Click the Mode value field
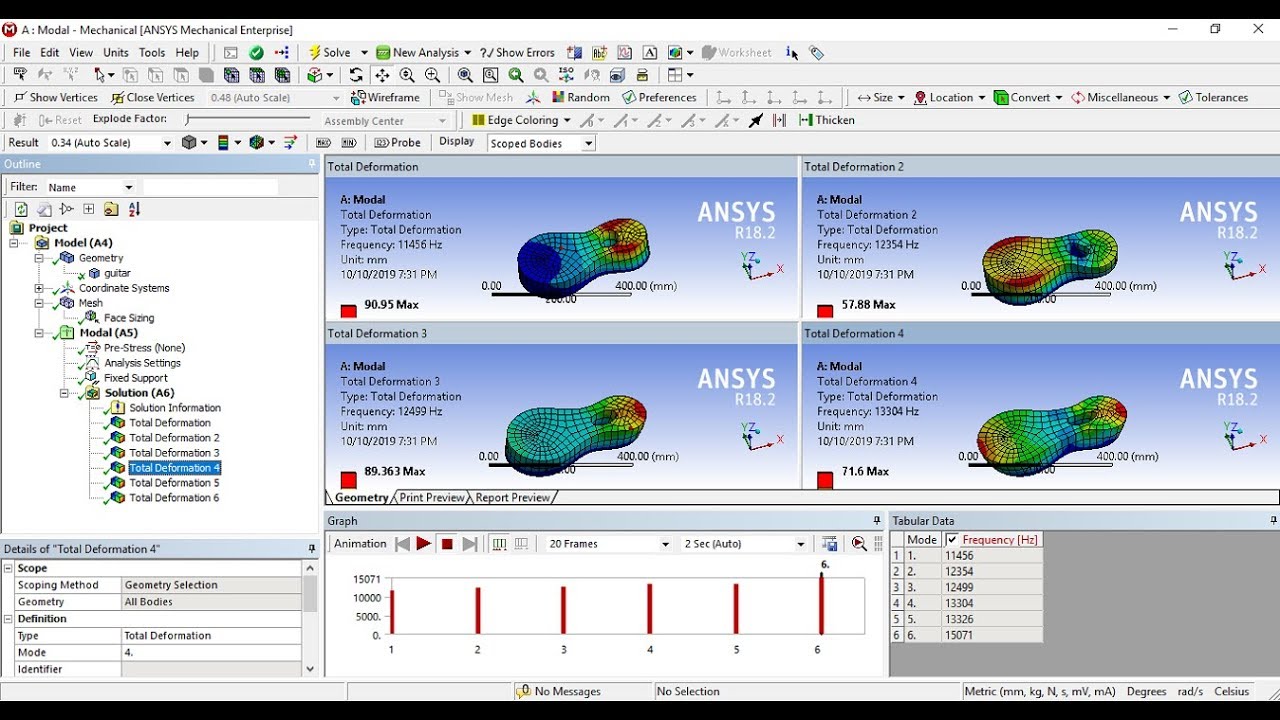The height and width of the screenshot is (720, 1280). coord(211,652)
